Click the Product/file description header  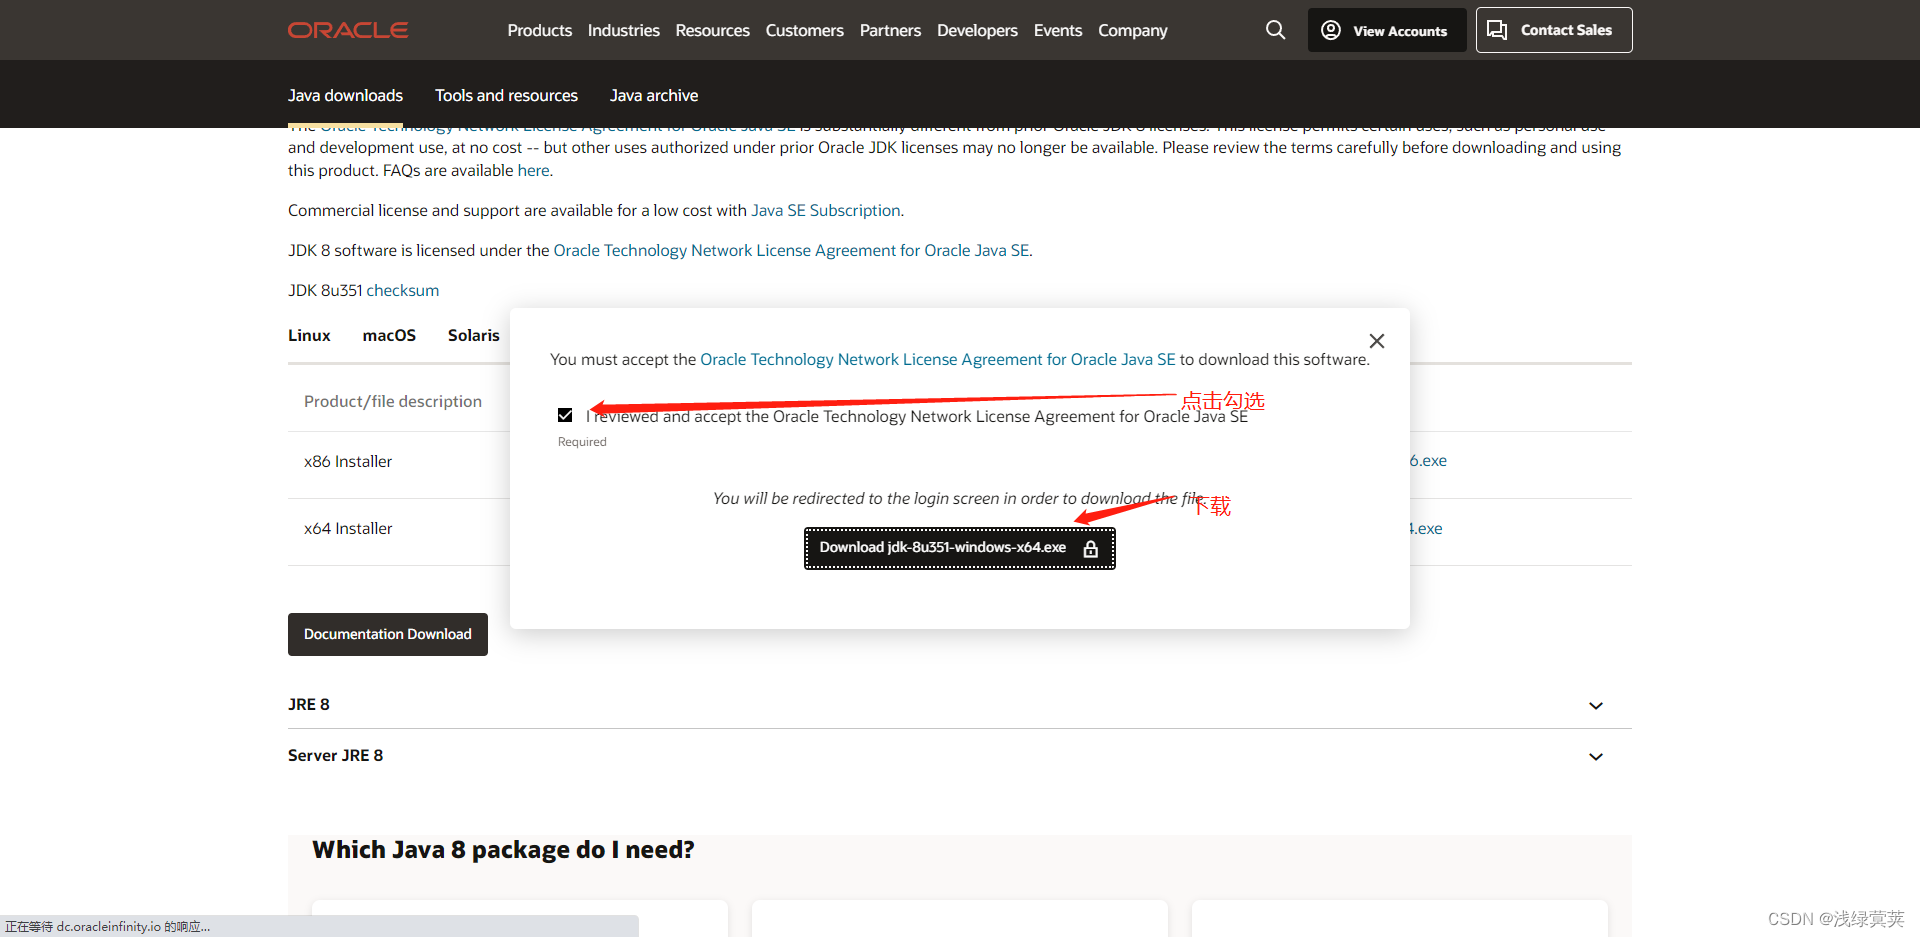pos(393,401)
